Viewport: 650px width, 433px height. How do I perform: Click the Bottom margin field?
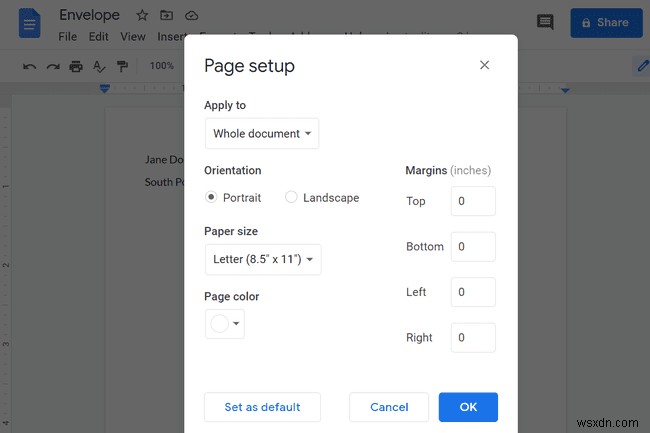473,247
